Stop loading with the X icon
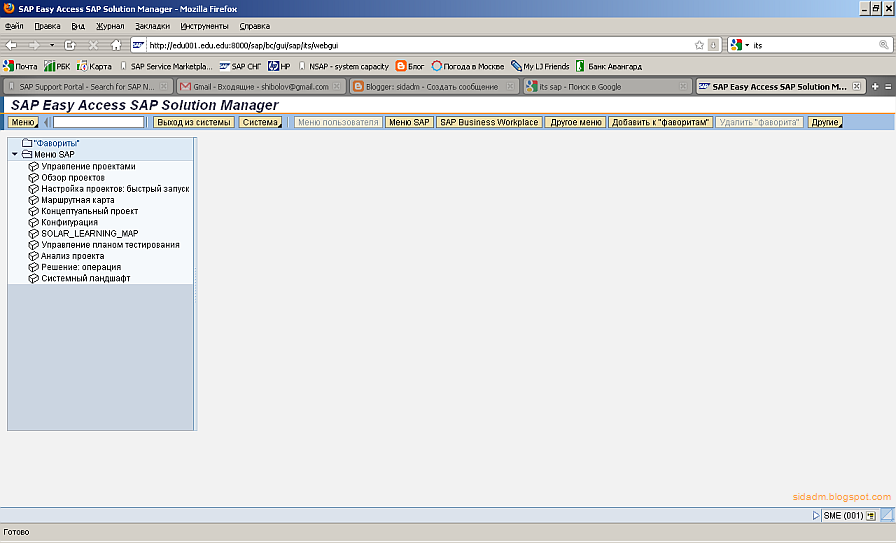The image size is (896, 543). coord(94,45)
